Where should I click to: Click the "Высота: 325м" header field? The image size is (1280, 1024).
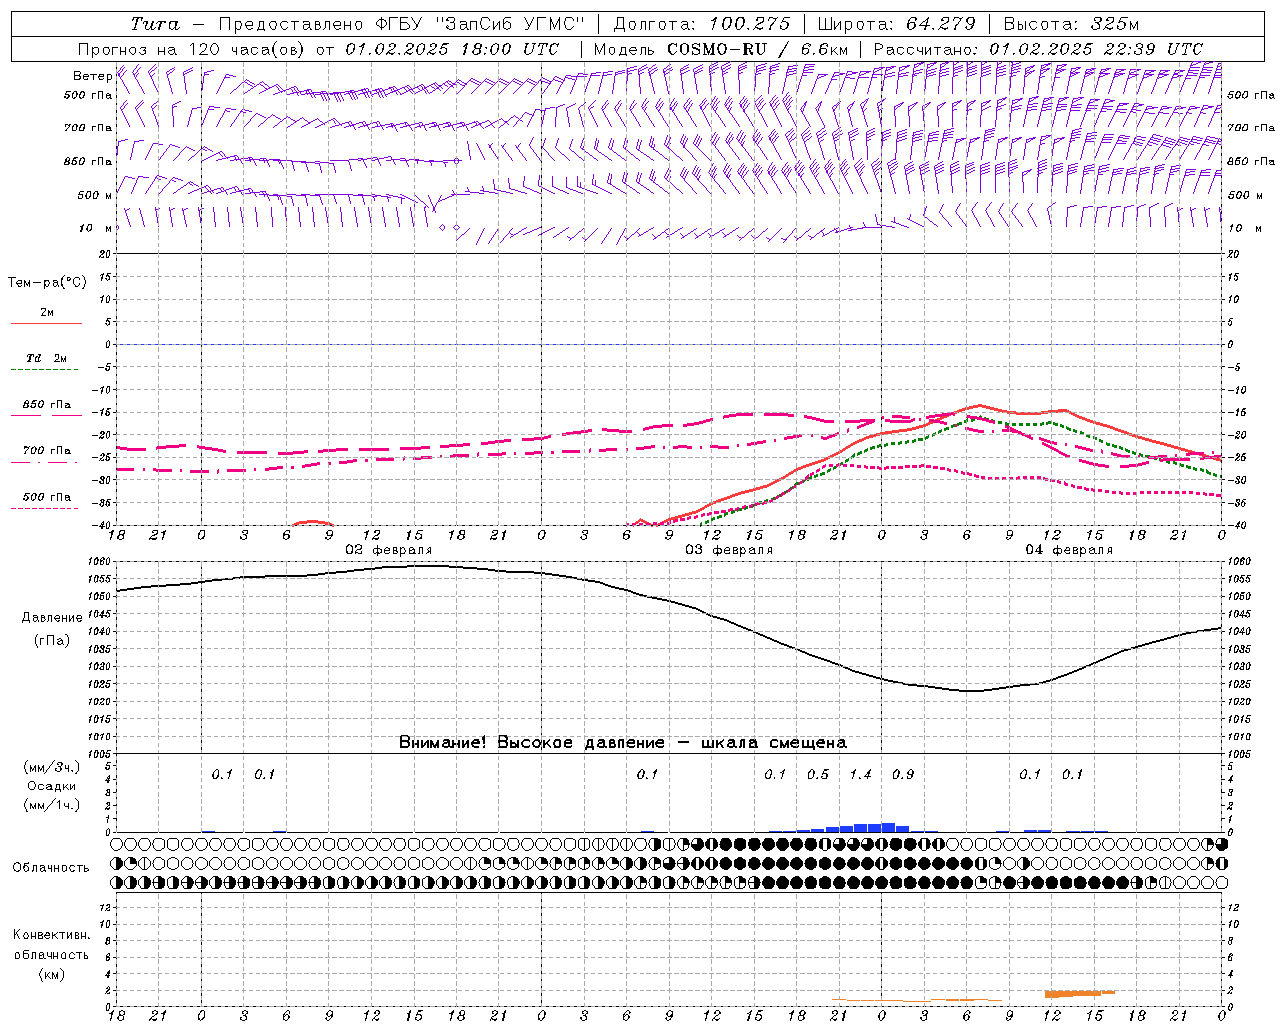[x=1071, y=24]
